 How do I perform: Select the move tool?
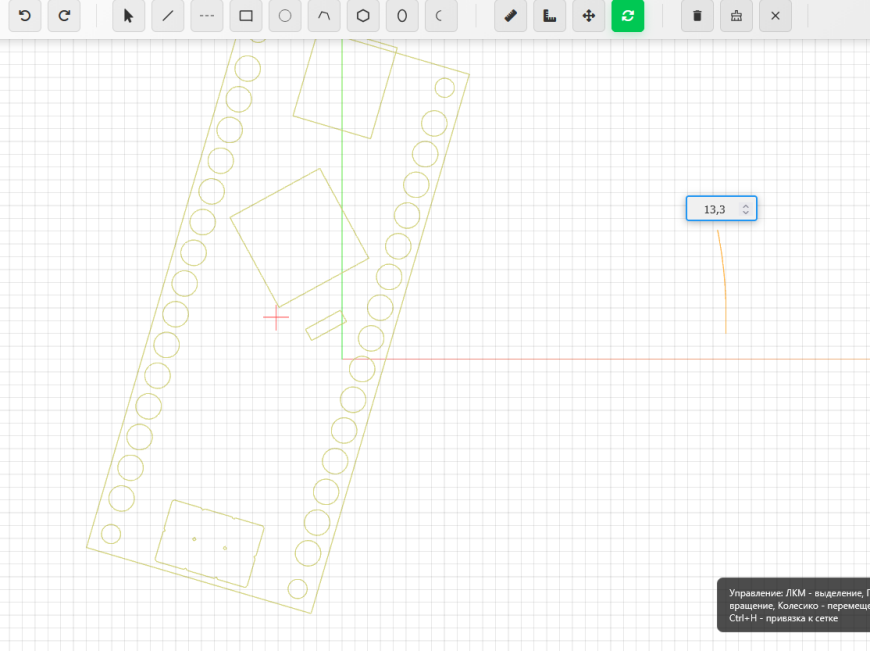pos(588,16)
